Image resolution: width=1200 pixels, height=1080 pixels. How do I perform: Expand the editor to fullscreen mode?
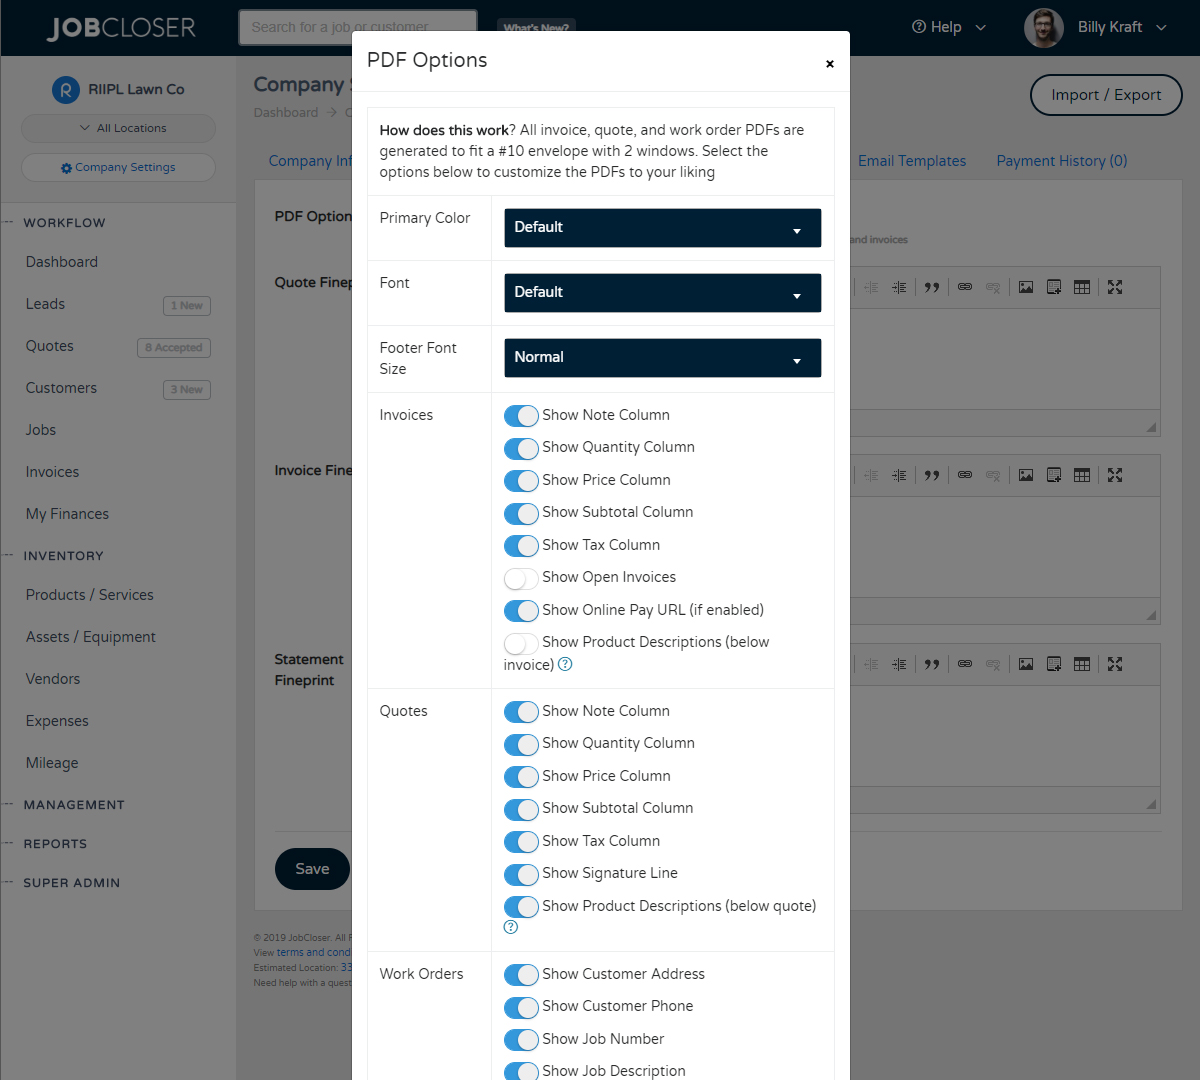point(1114,287)
